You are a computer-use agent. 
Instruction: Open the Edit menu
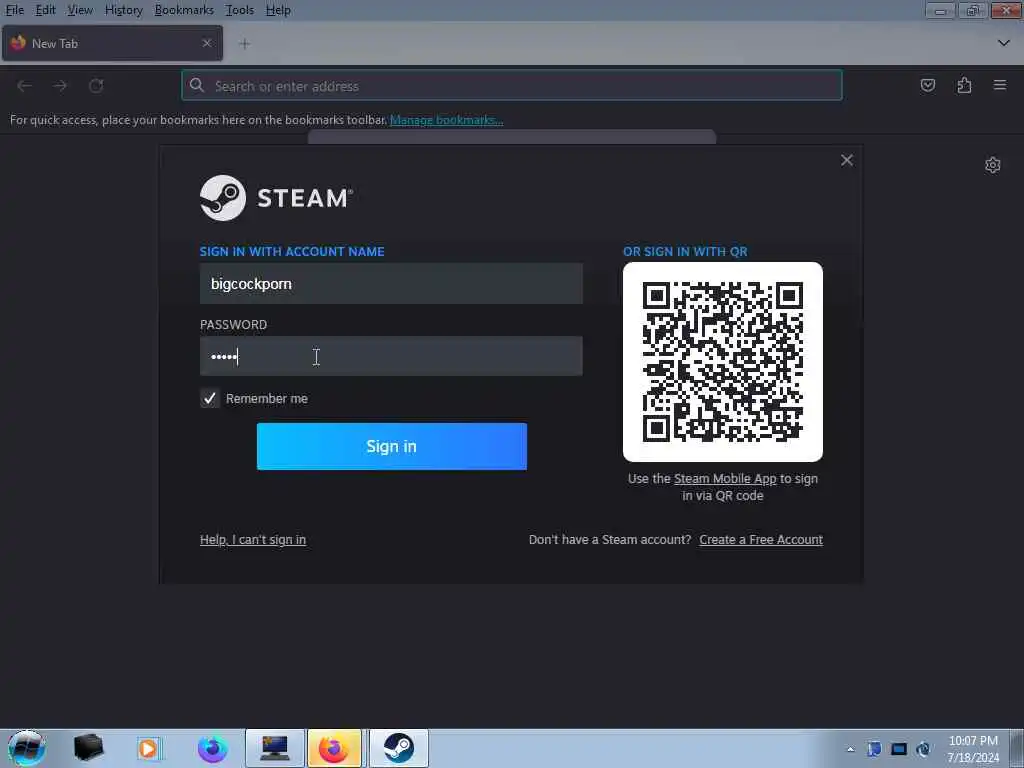coord(45,10)
